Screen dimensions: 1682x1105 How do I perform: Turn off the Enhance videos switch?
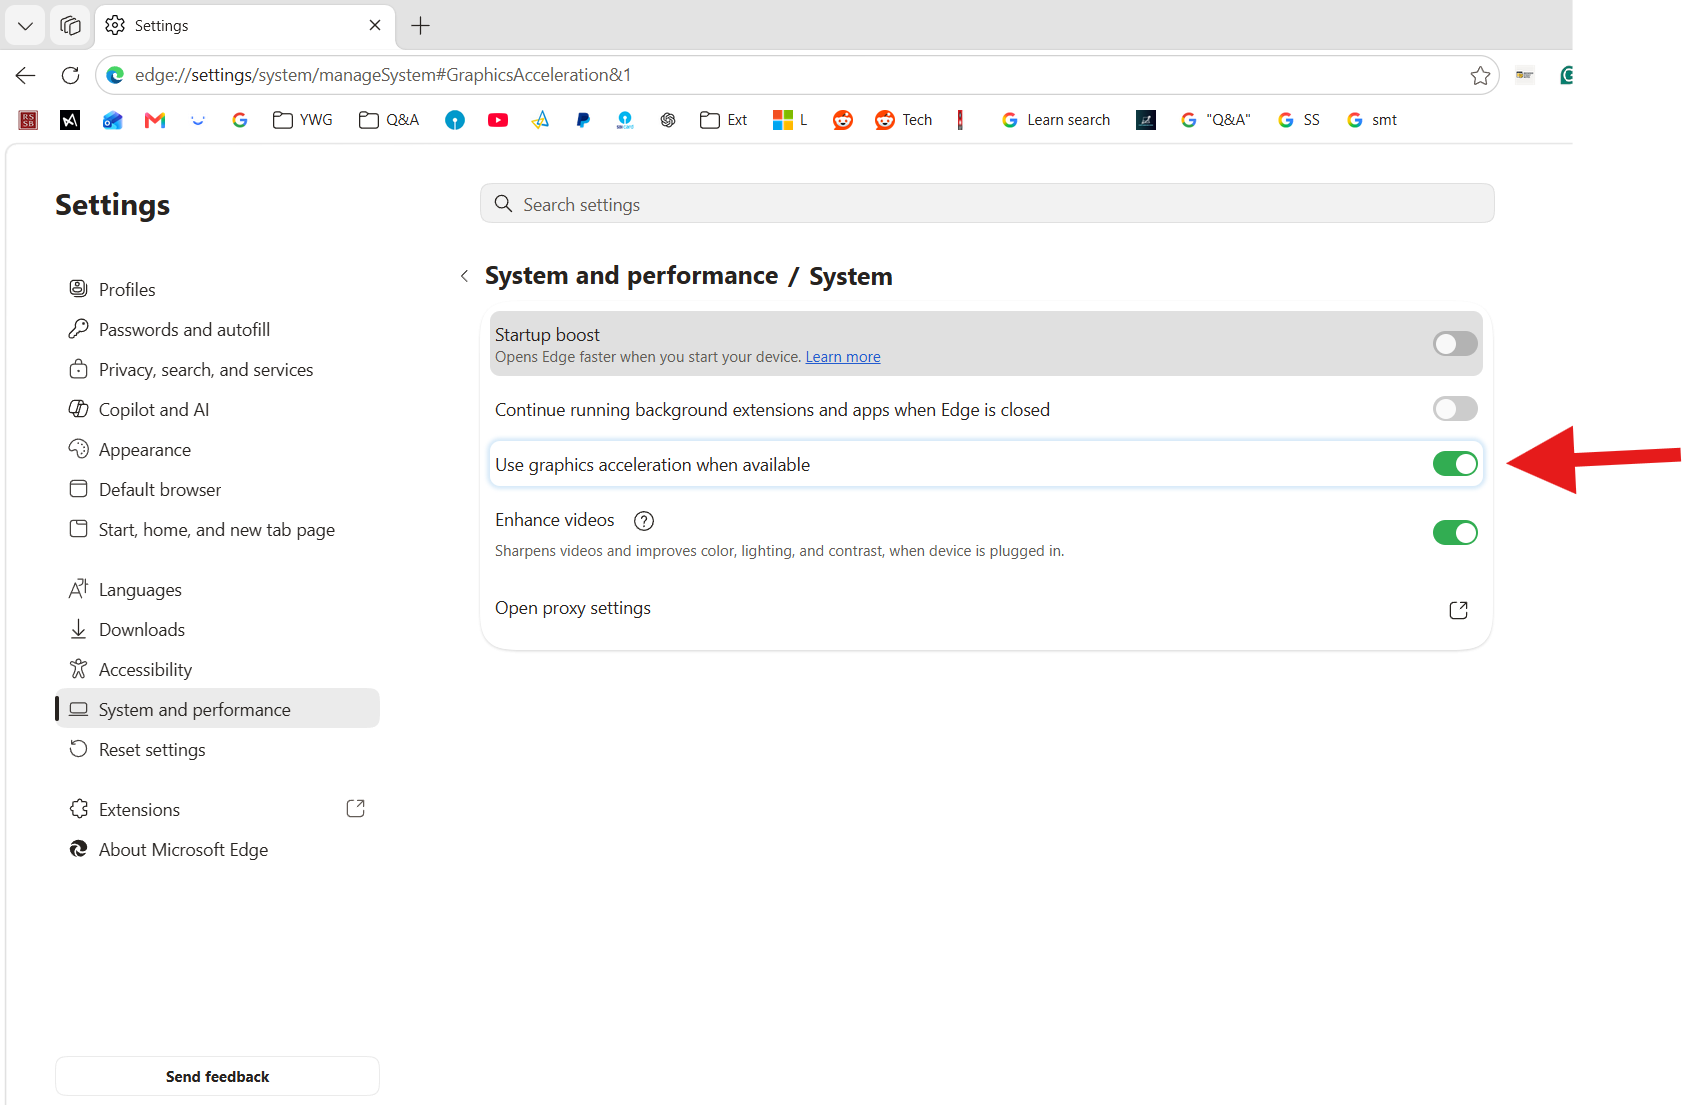click(1455, 533)
